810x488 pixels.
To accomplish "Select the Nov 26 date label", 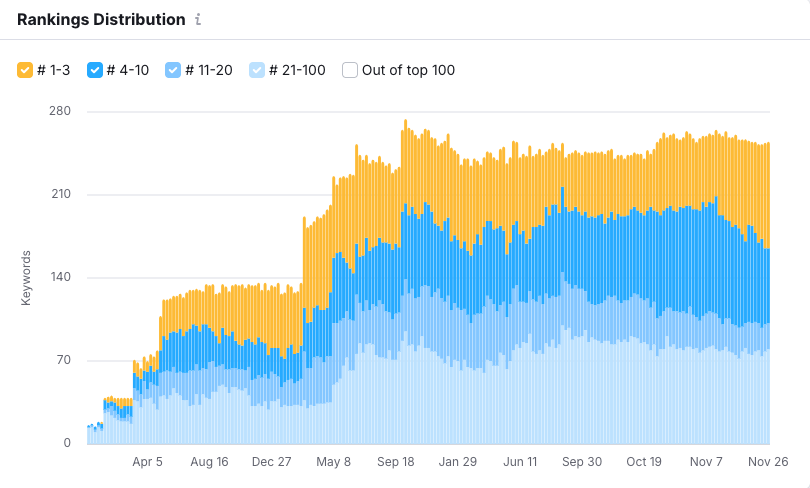I will [769, 462].
